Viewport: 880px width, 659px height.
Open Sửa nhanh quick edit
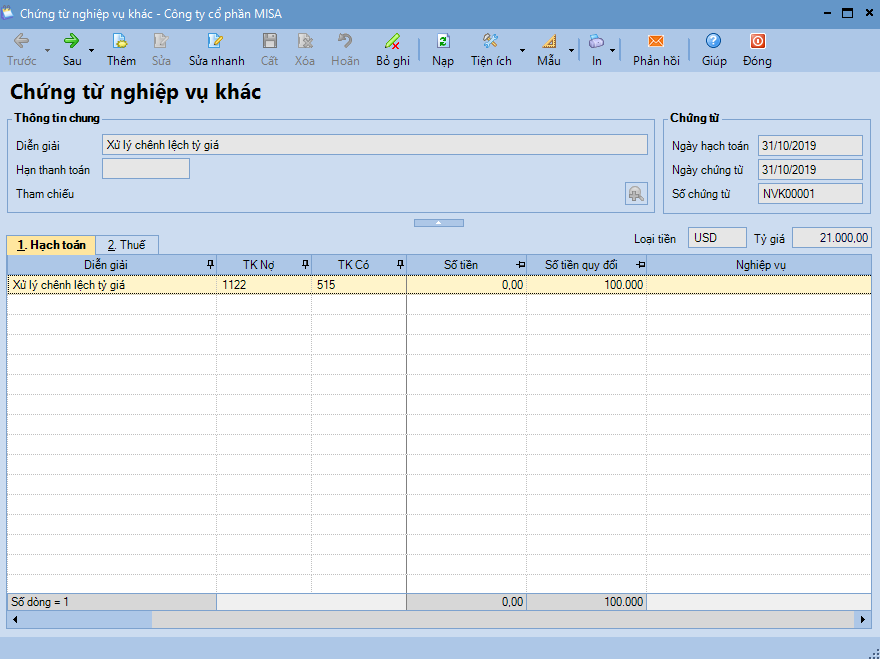217,50
